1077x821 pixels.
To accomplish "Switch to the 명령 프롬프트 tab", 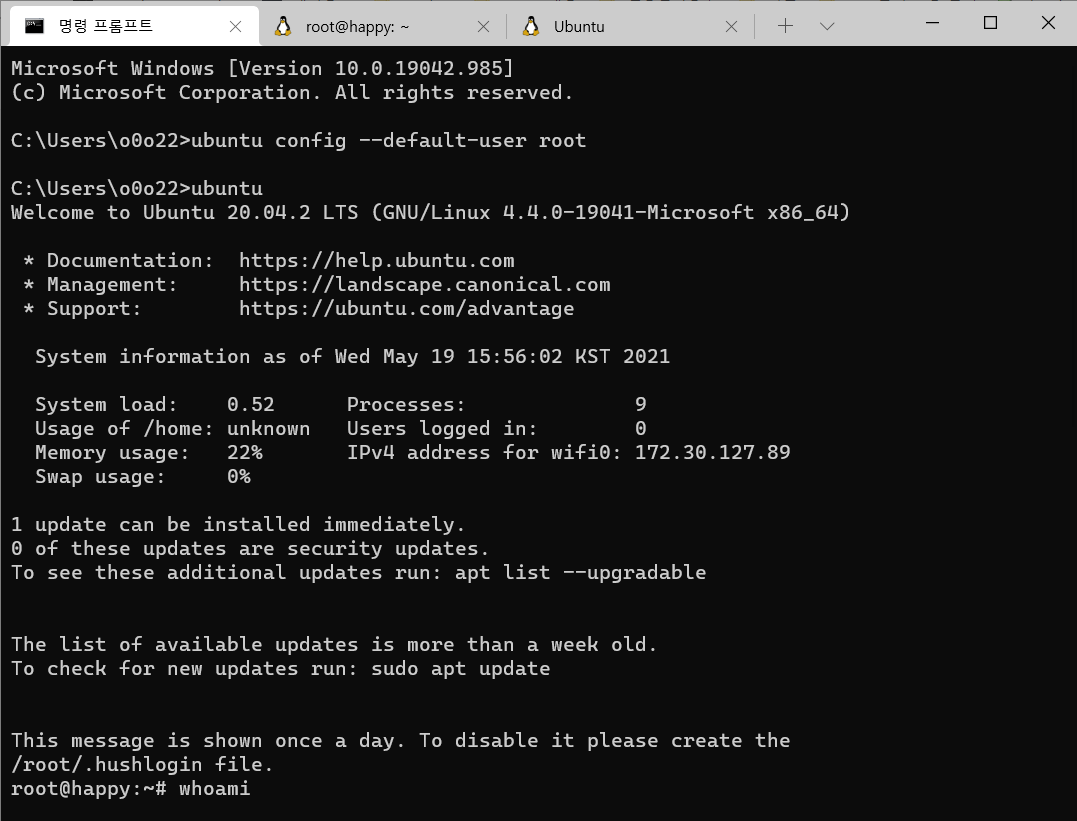I will [135, 26].
